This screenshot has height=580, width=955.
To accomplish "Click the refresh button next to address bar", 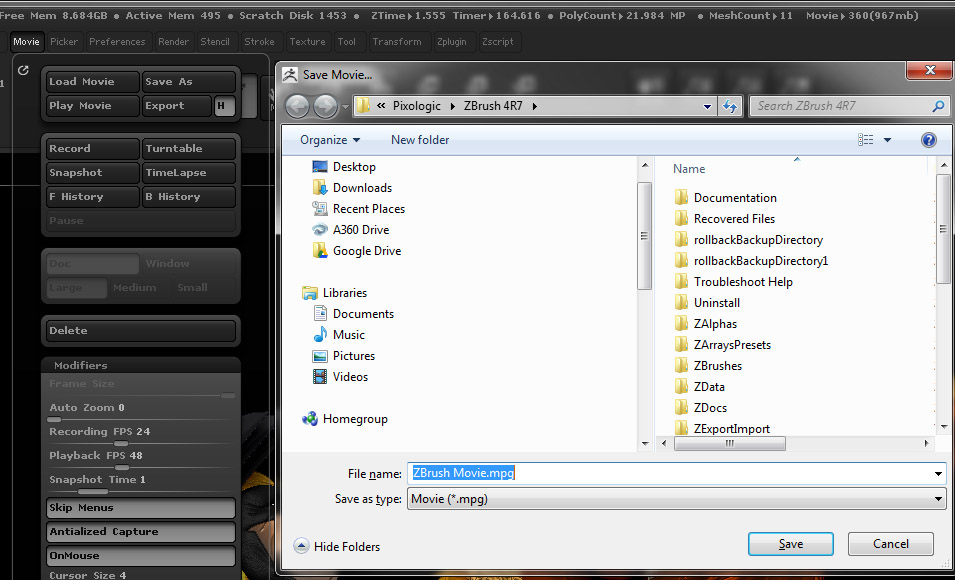I will pos(730,106).
